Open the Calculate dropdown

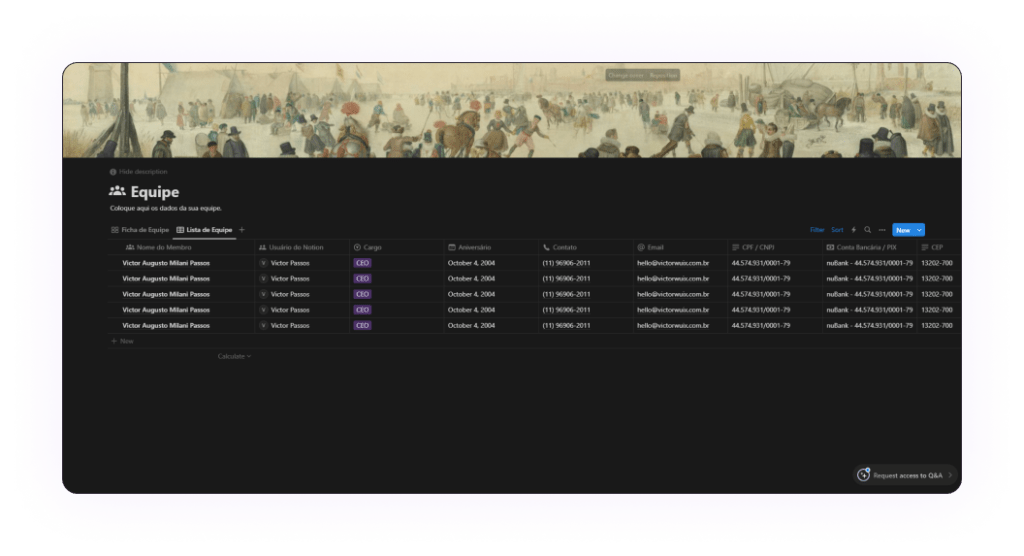(x=234, y=356)
